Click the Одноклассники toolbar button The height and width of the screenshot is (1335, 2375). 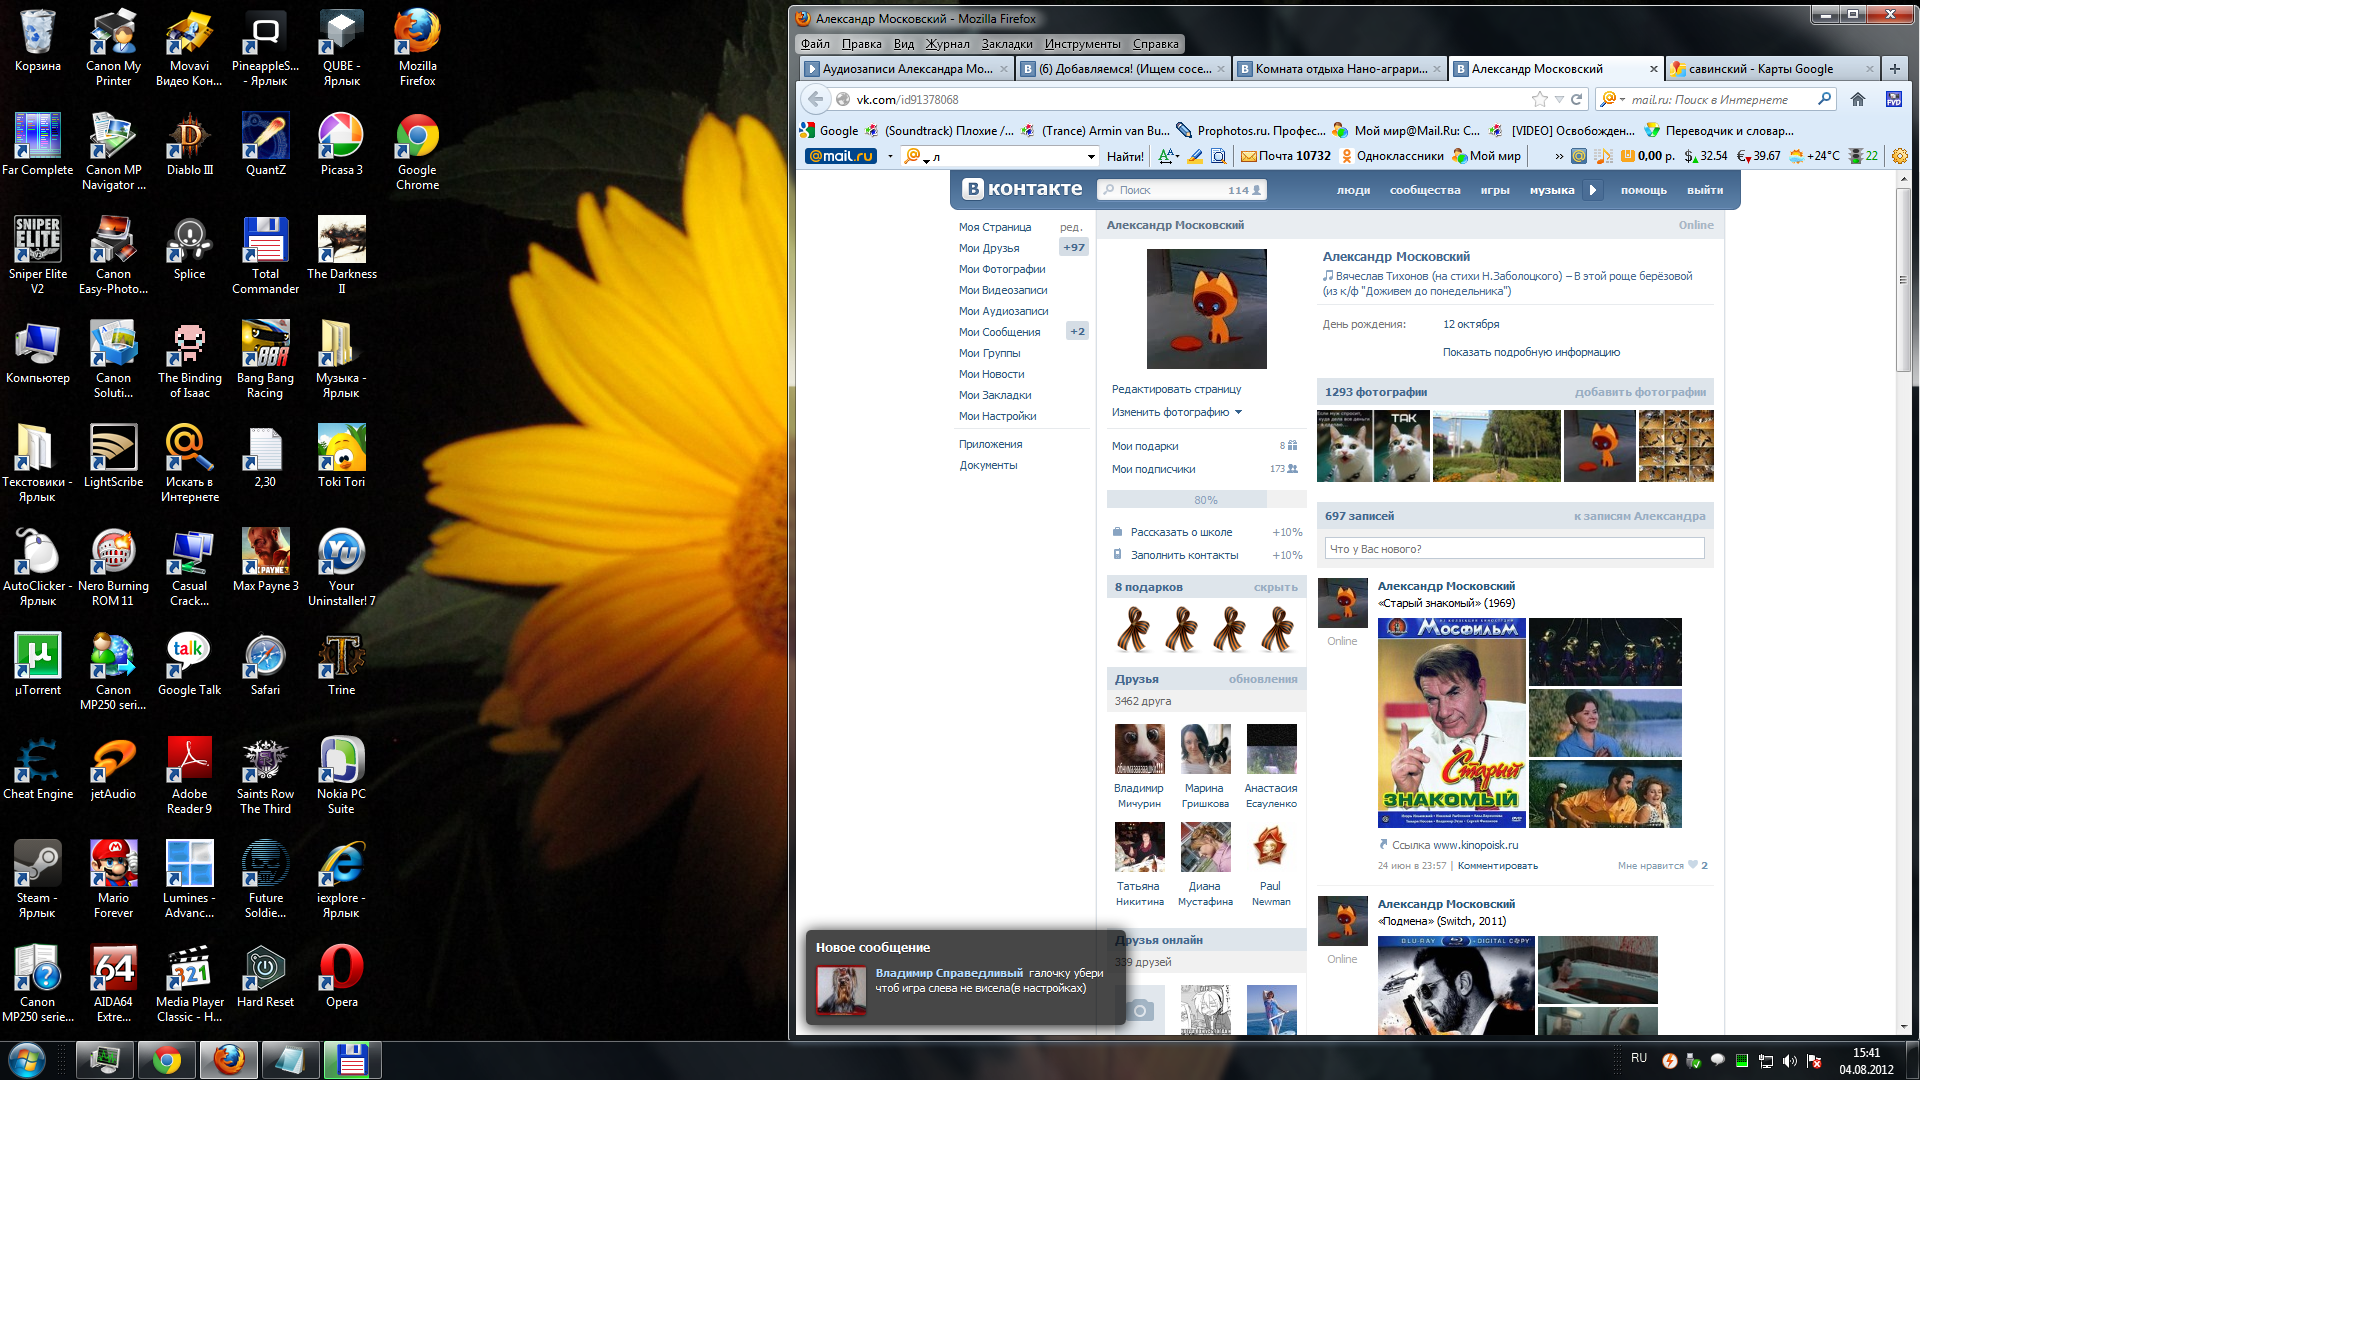coord(1392,156)
